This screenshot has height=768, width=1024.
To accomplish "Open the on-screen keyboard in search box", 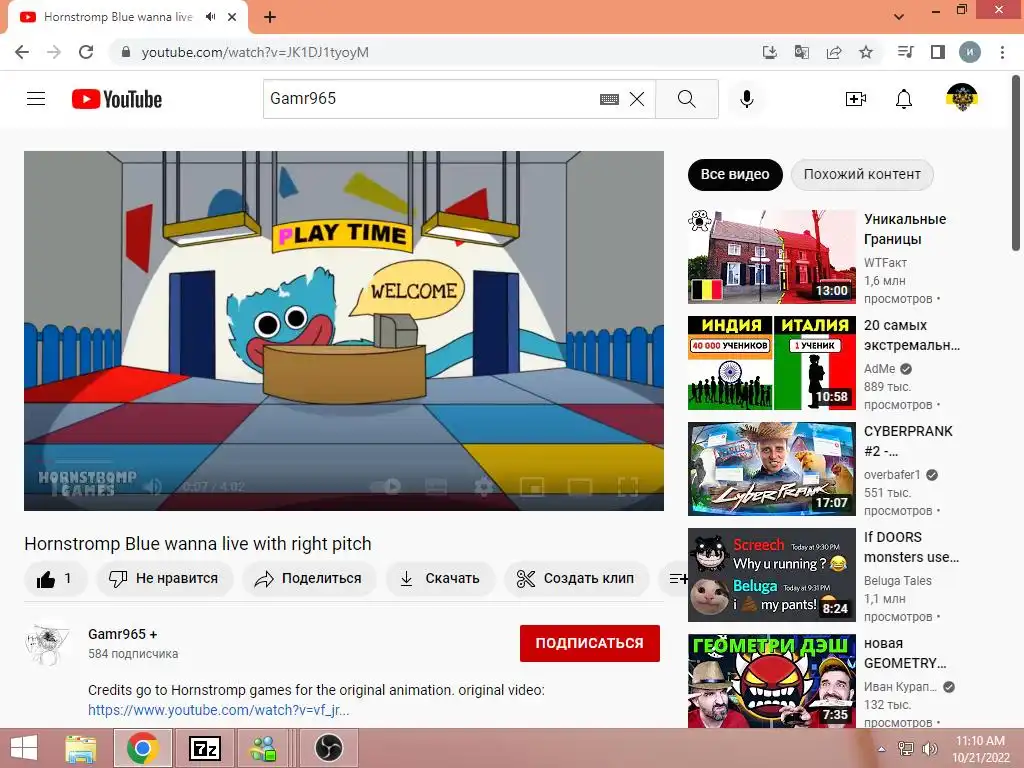I will coord(609,99).
